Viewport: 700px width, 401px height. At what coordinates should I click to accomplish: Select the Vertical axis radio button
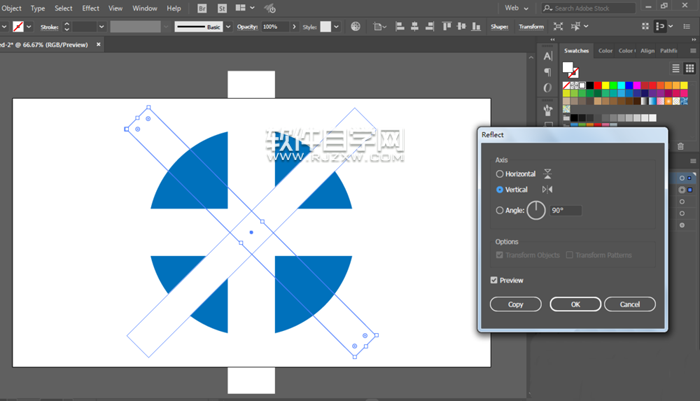coord(500,189)
